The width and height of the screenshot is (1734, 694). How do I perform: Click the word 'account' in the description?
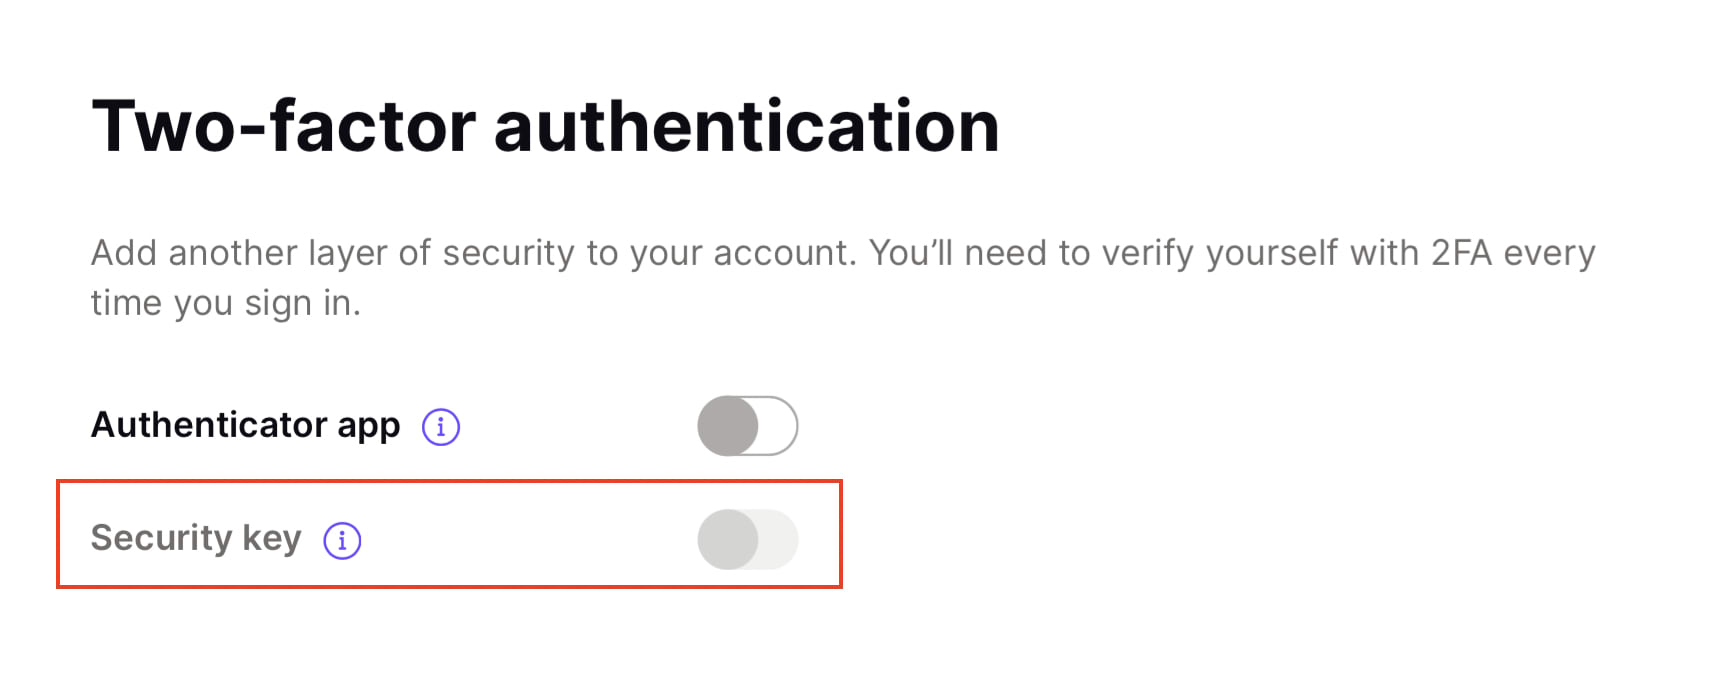click(x=783, y=253)
